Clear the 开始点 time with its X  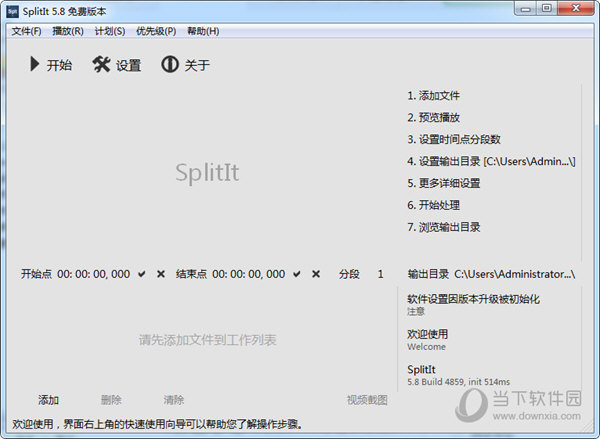click(x=161, y=274)
